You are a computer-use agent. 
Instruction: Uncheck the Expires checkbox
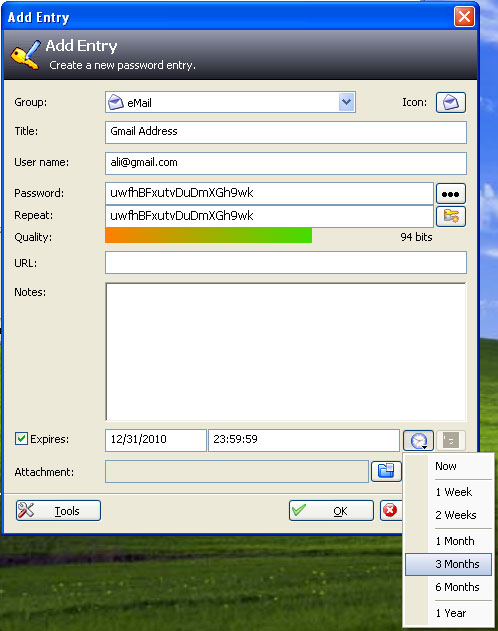pyautogui.click(x=21, y=439)
